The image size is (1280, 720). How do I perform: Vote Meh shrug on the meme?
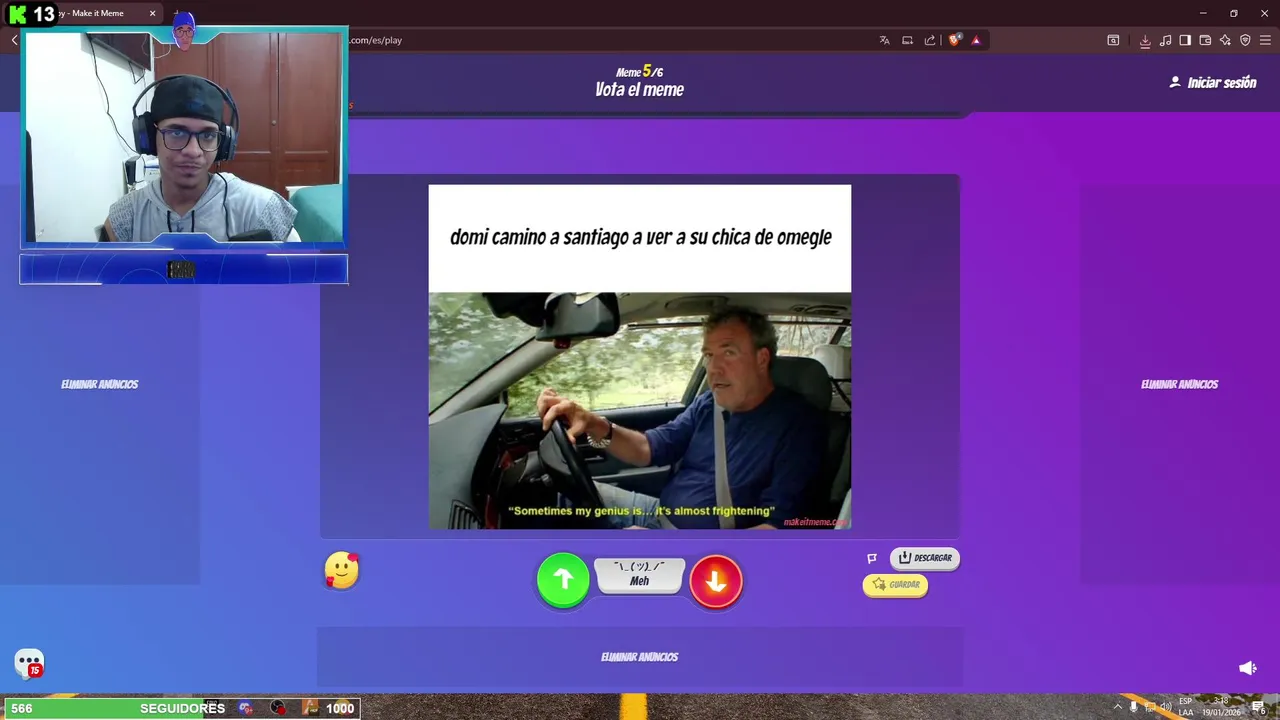tap(640, 574)
